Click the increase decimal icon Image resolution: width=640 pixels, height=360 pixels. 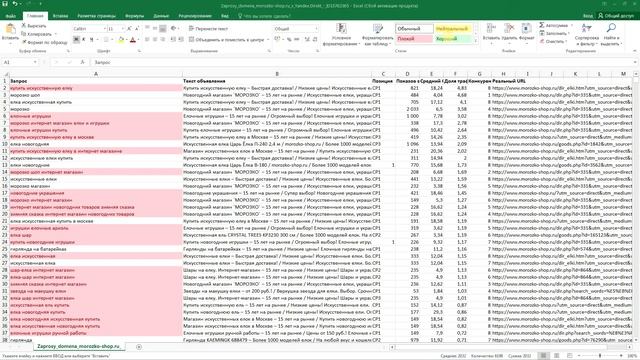click(x=307, y=40)
